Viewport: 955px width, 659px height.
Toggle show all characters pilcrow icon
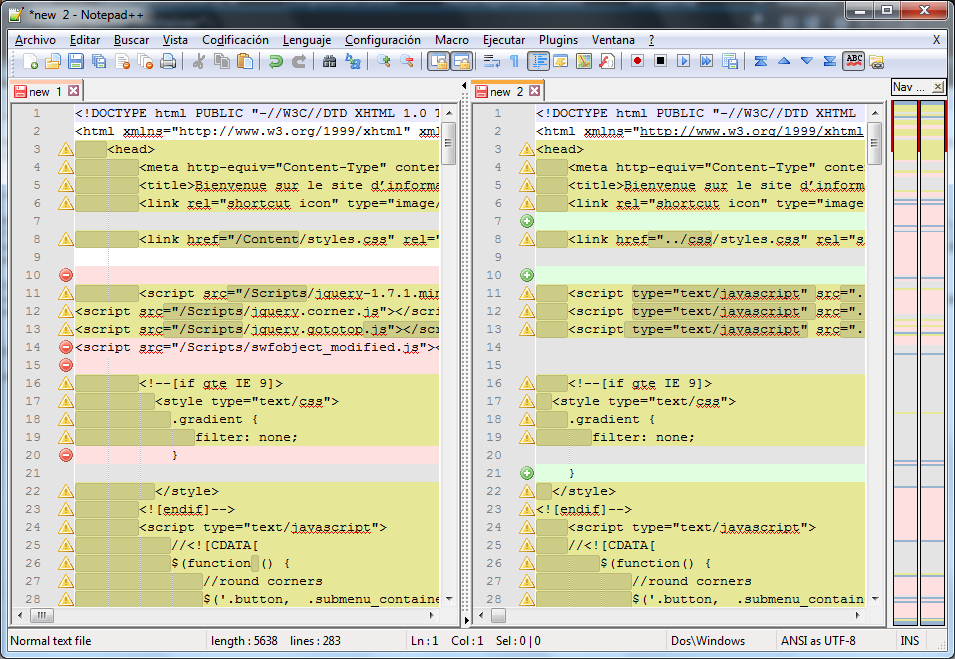click(x=515, y=62)
